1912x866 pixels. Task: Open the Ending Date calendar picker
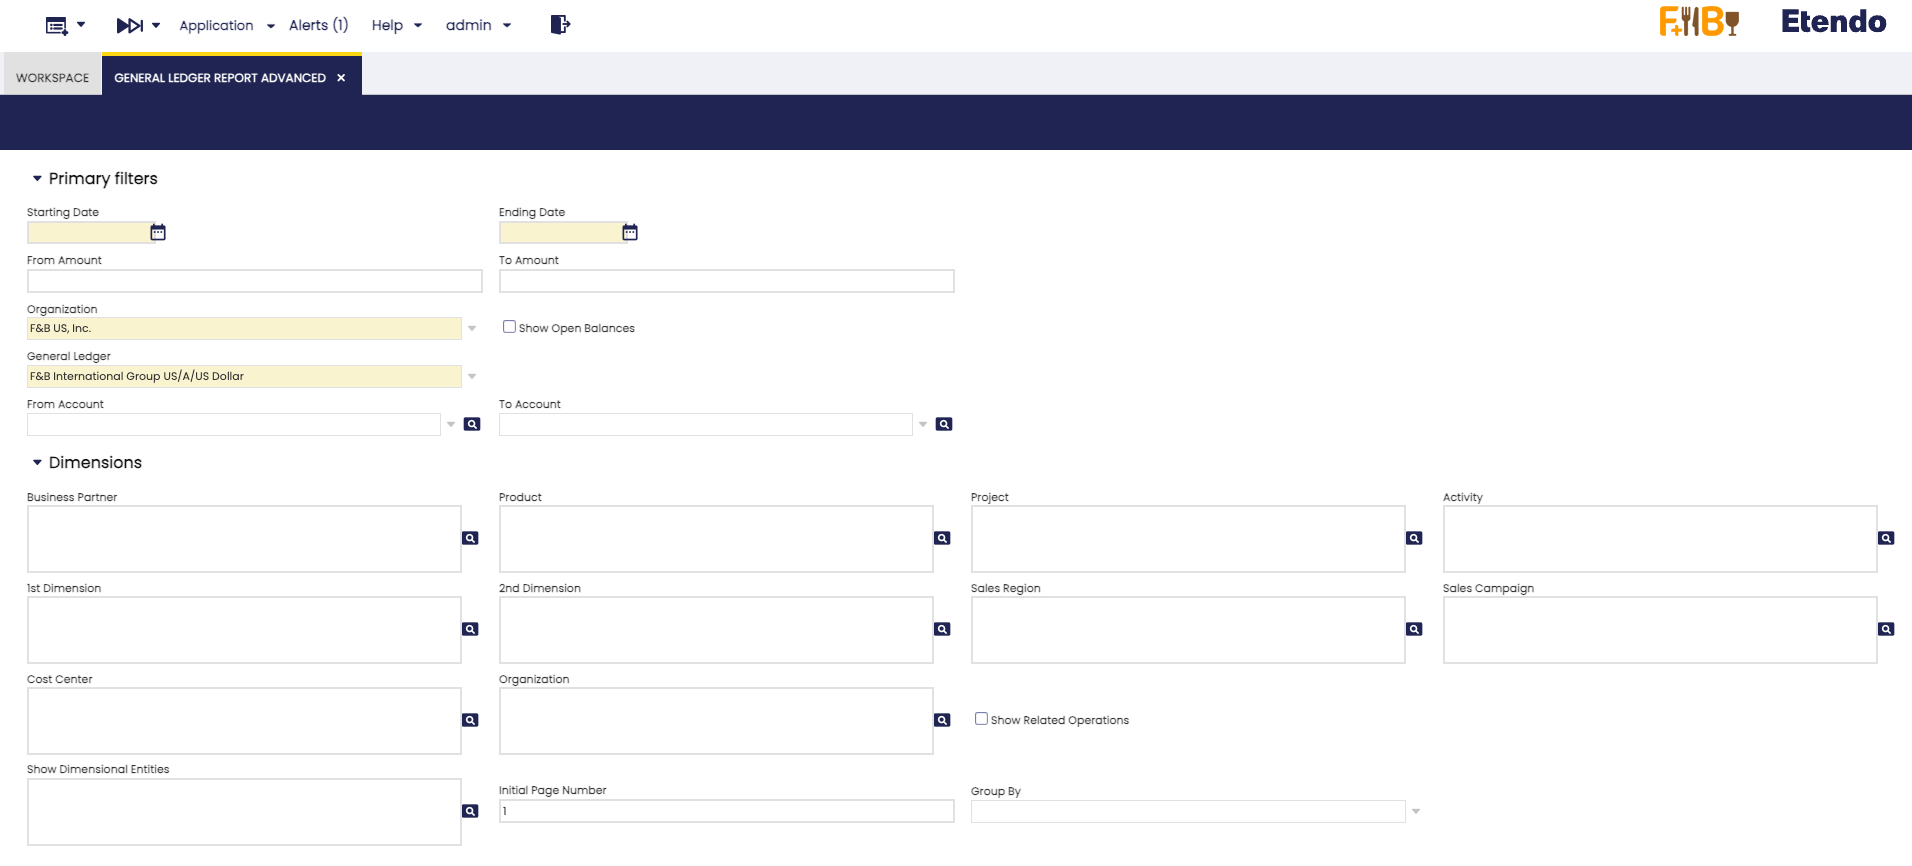[630, 232]
